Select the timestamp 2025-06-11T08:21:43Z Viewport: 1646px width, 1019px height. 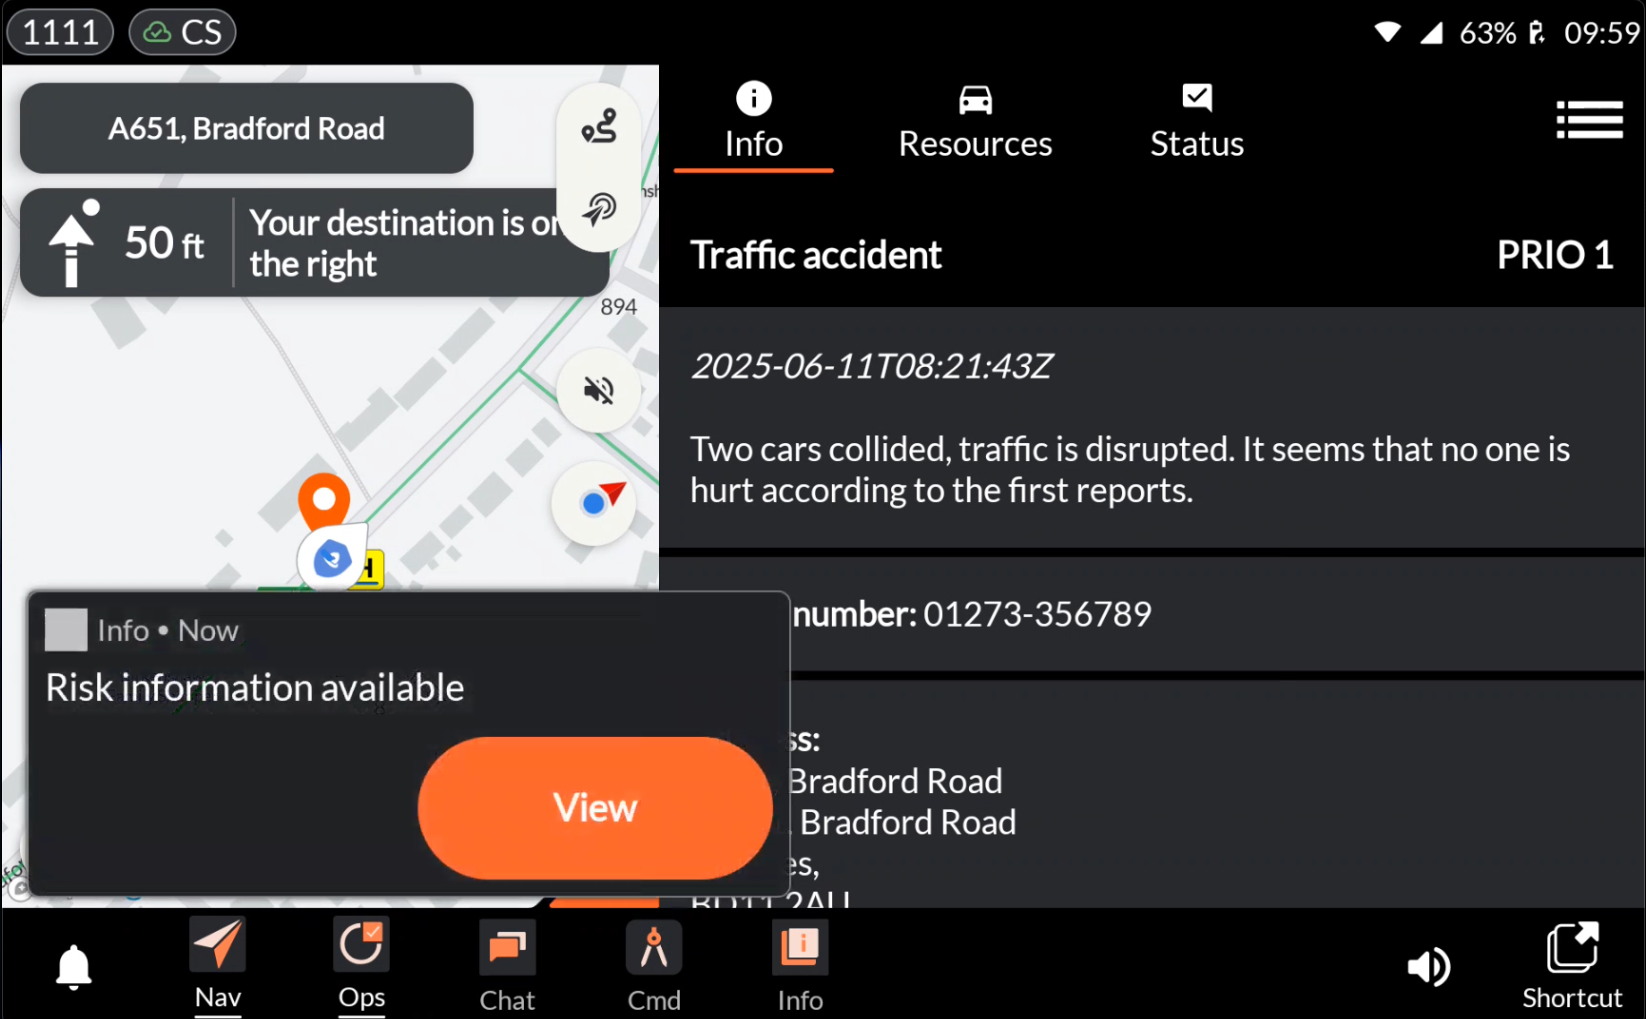(871, 366)
